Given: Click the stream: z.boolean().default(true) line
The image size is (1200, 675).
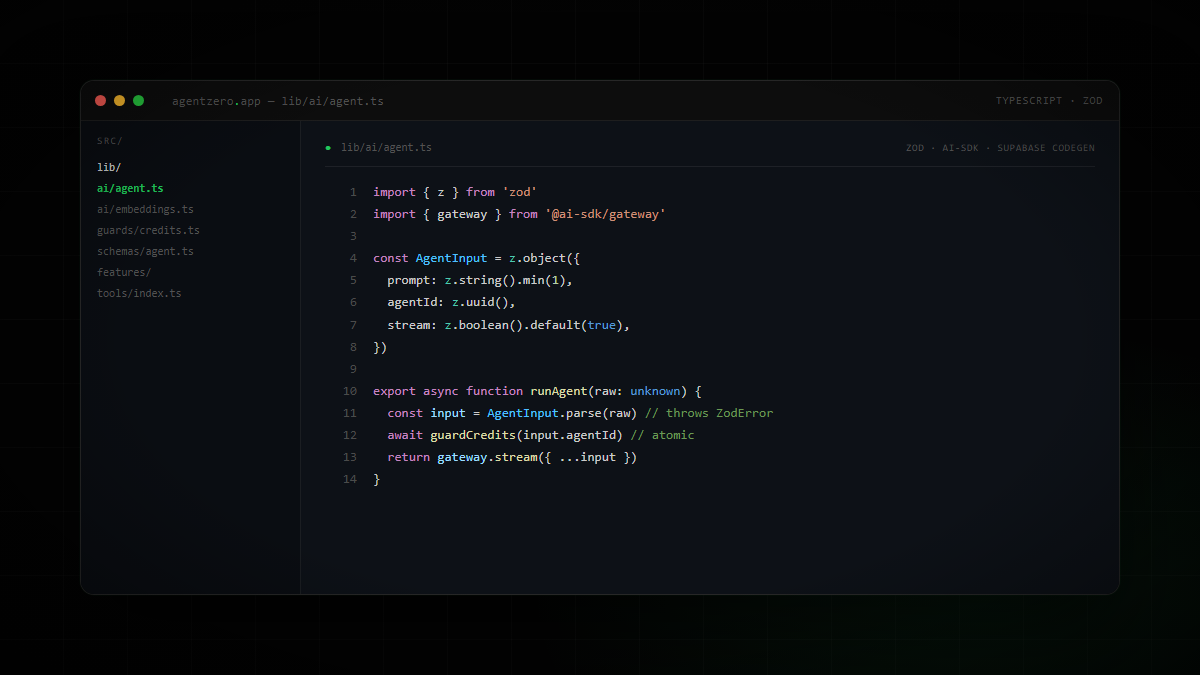Looking at the screenshot, I should (x=509, y=325).
